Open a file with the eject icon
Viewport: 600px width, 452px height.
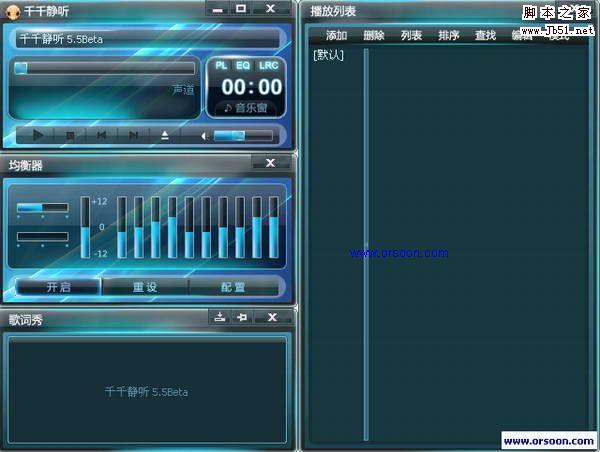click(x=165, y=135)
